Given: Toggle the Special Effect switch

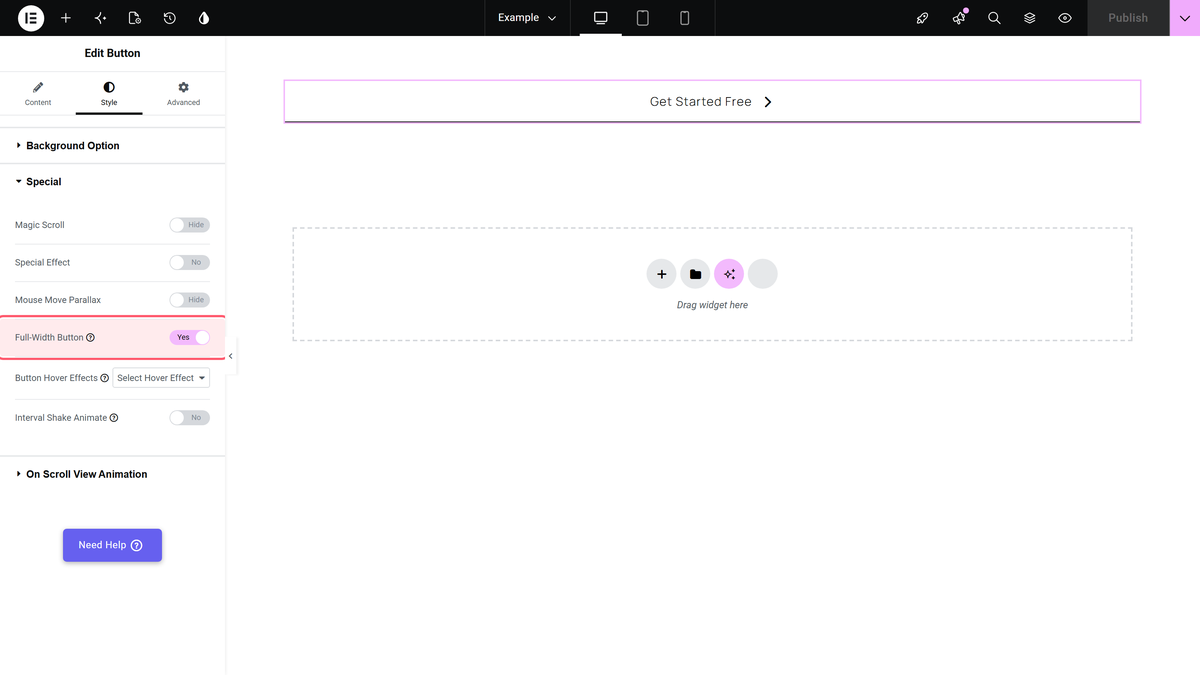Looking at the screenshot, I should coord(189,262).
